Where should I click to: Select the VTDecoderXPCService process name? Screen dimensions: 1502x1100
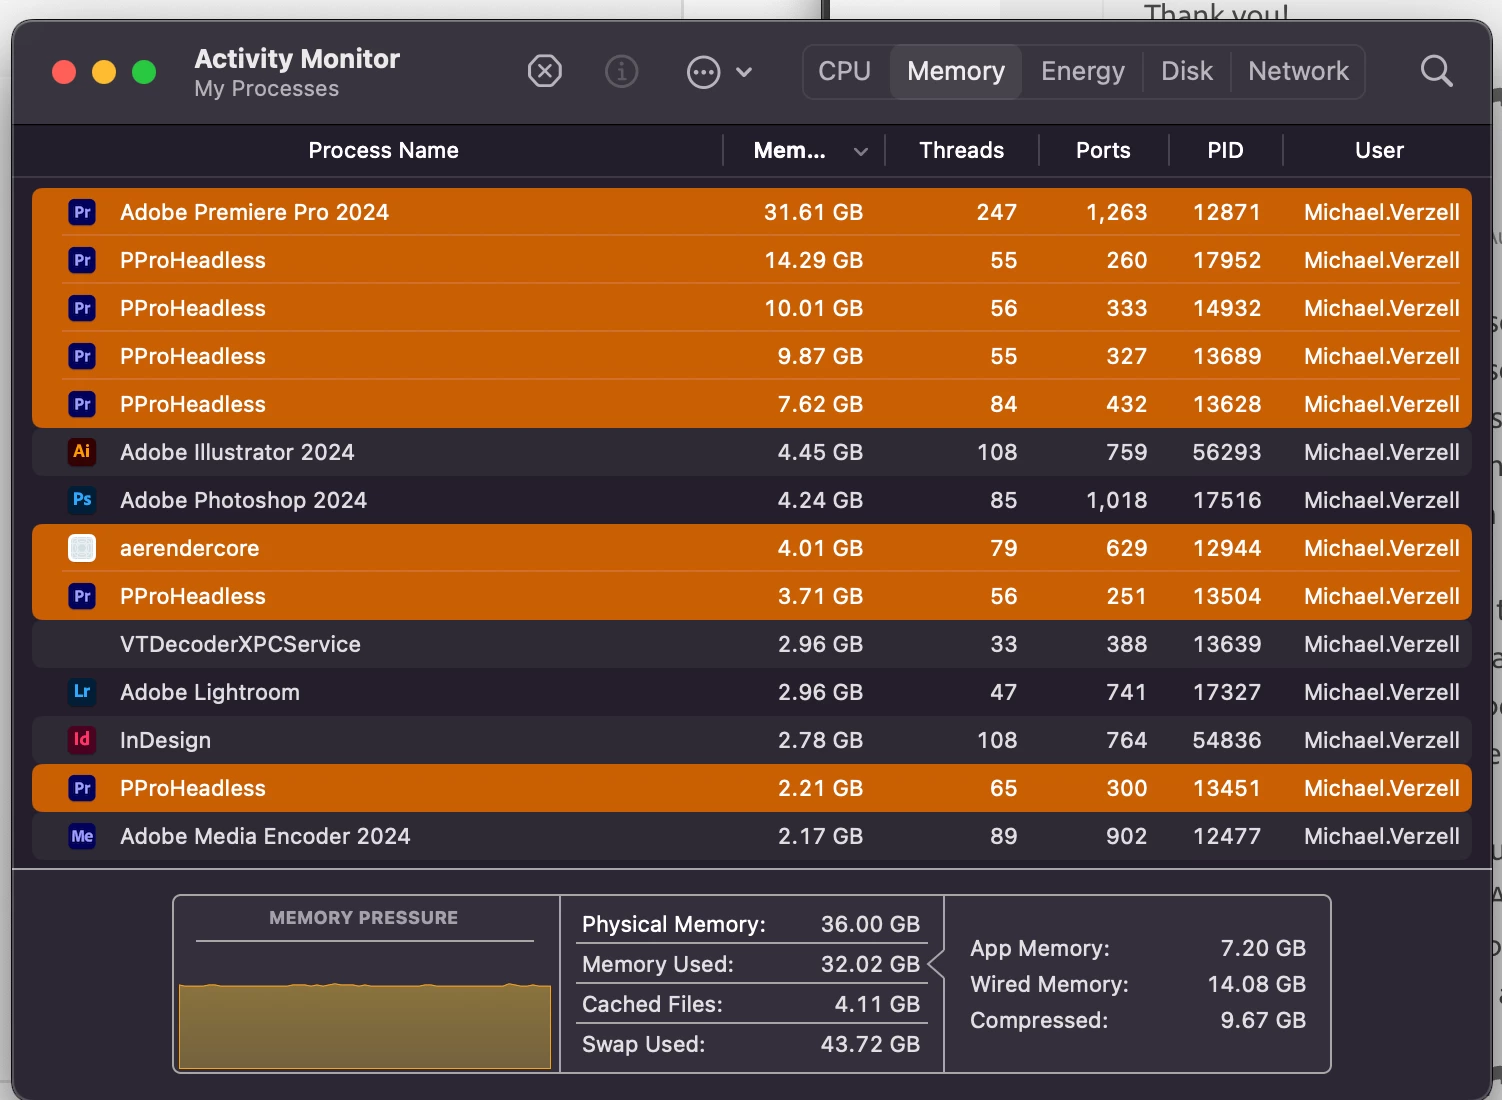pyautogui.click(x=240, y=644)
